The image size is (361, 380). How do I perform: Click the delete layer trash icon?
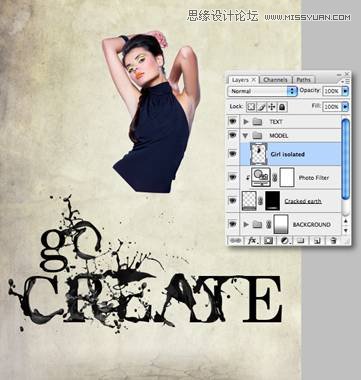point(333,240)
